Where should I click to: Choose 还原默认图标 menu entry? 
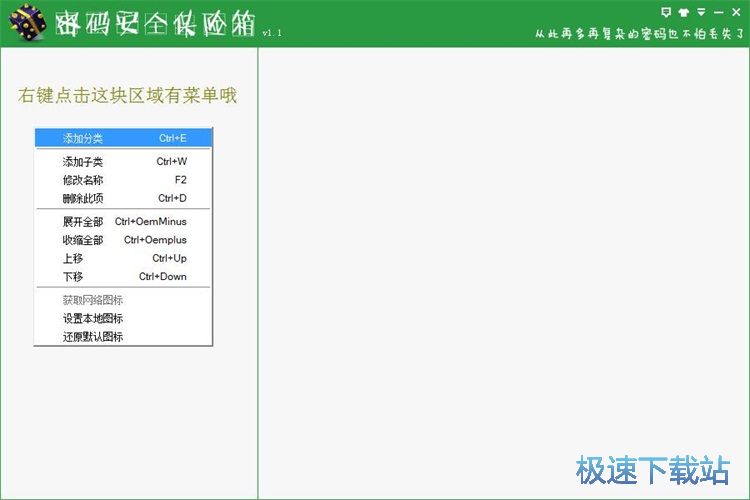[x=124, y=336]
